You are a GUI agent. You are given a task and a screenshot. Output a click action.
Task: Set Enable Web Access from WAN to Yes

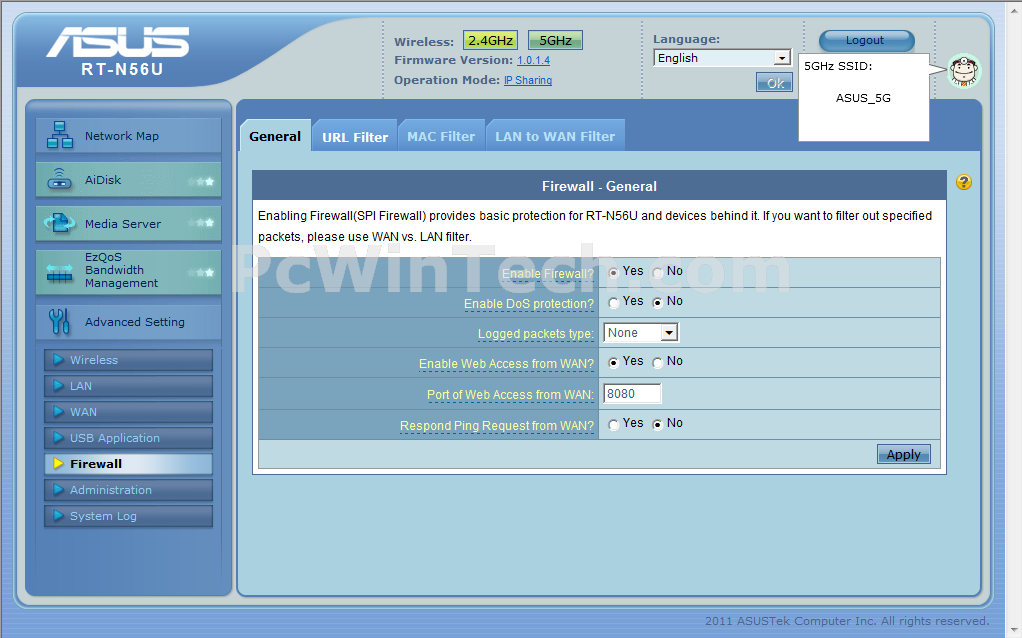click(613, 362)
